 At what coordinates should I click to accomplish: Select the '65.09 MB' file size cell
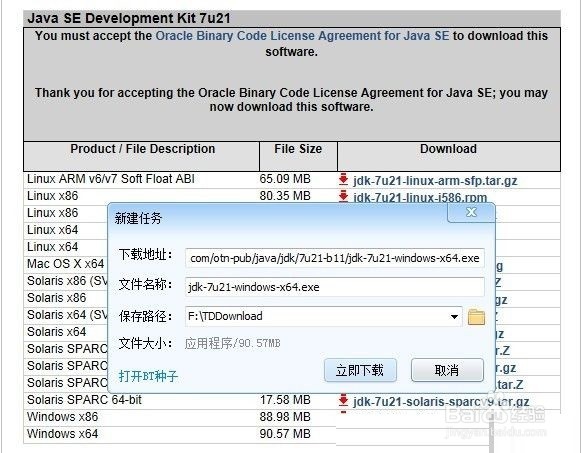click(x=285, y=179)
